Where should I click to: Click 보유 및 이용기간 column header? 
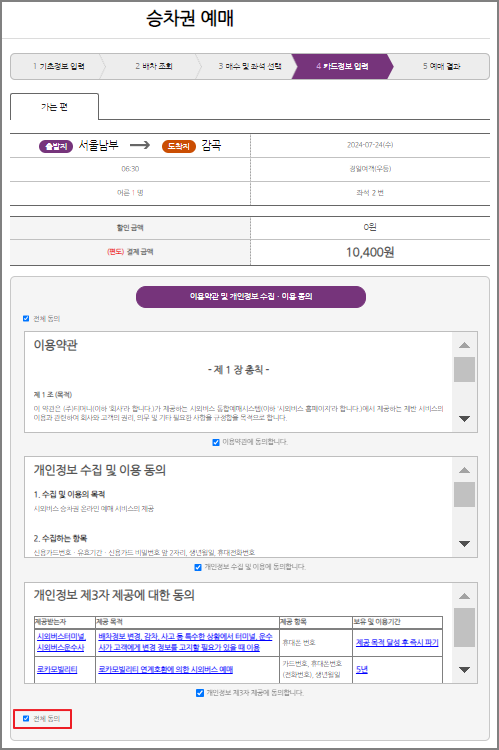(x=377, y=622)
